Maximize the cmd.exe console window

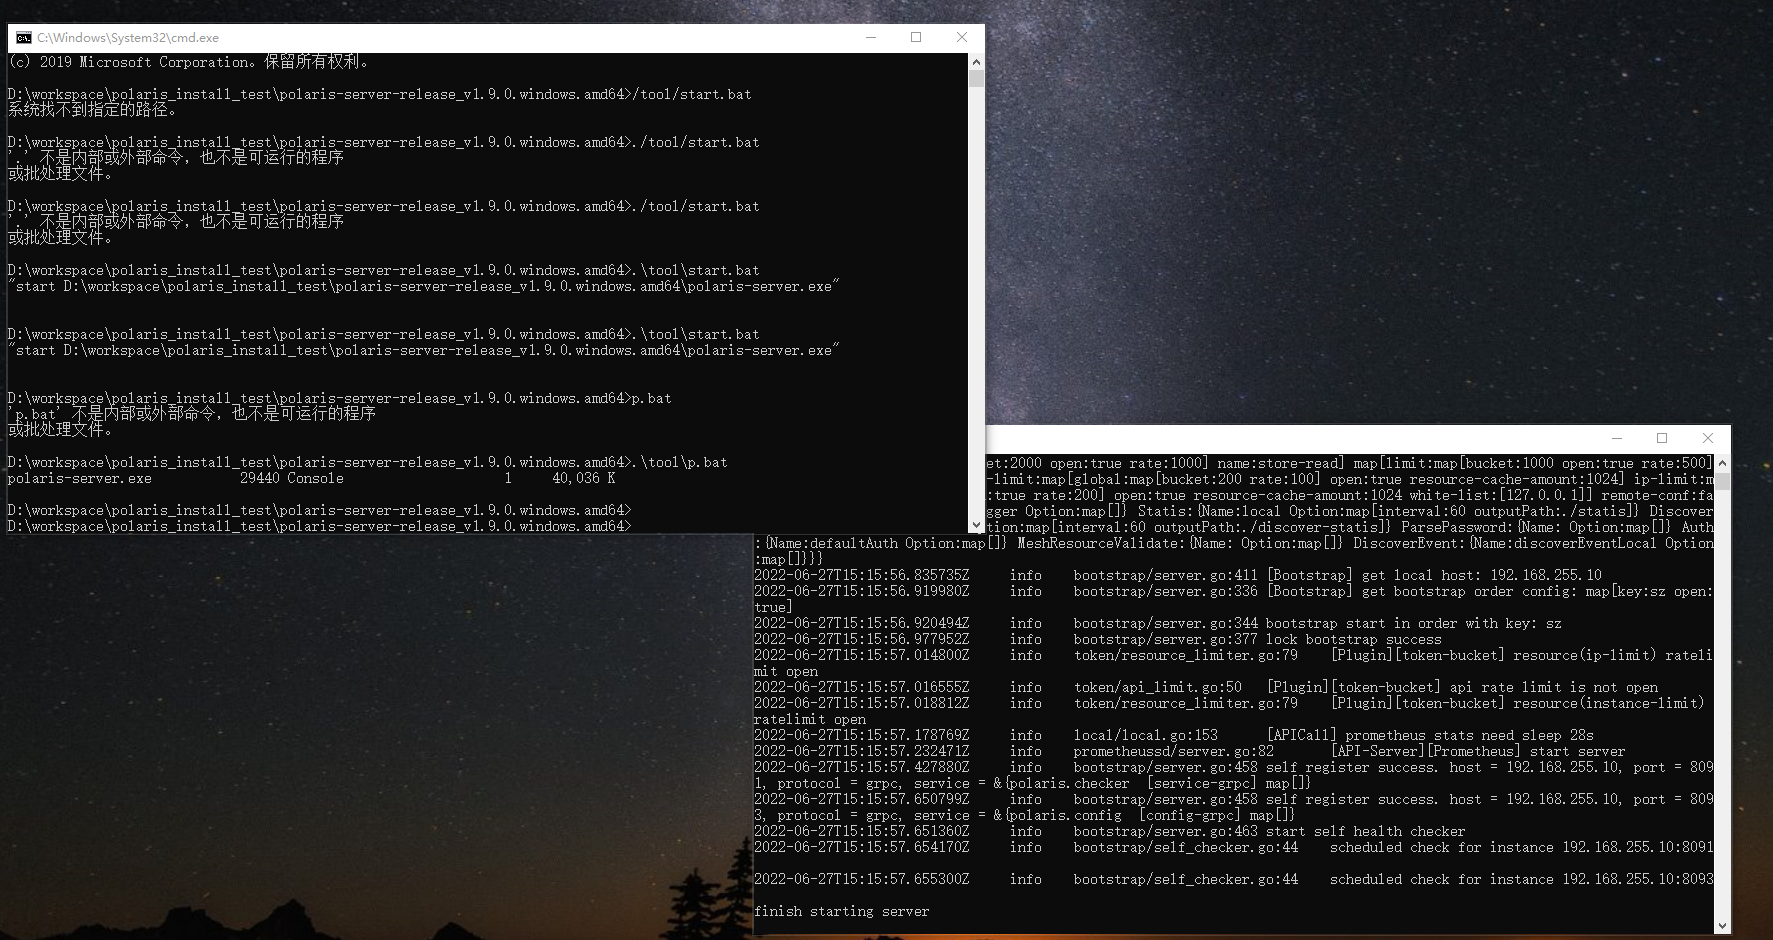[x=915, y=37]
